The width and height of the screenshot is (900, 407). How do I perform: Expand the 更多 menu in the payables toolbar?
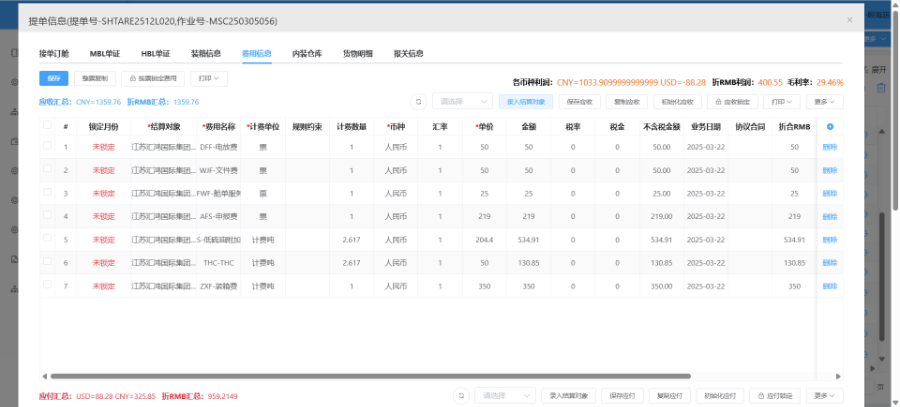[x=825, y=396]
